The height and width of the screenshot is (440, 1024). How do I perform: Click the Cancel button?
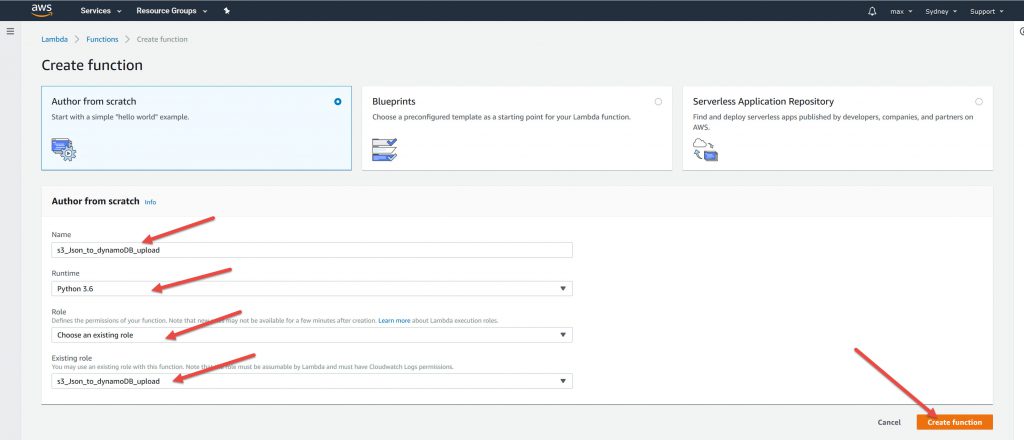[x=889, y=422]
